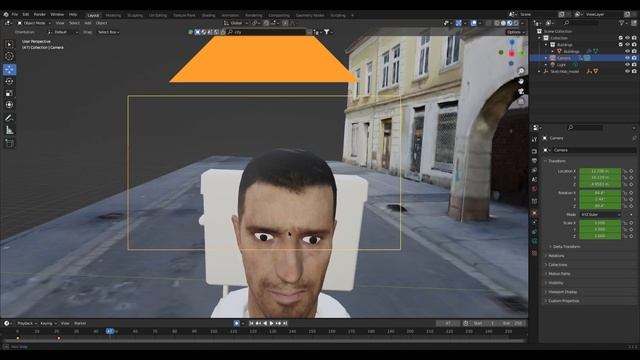This screenshot has height=360, width=640.
Task: Expand the Motion Paths panel
Action: click(559, 274)
